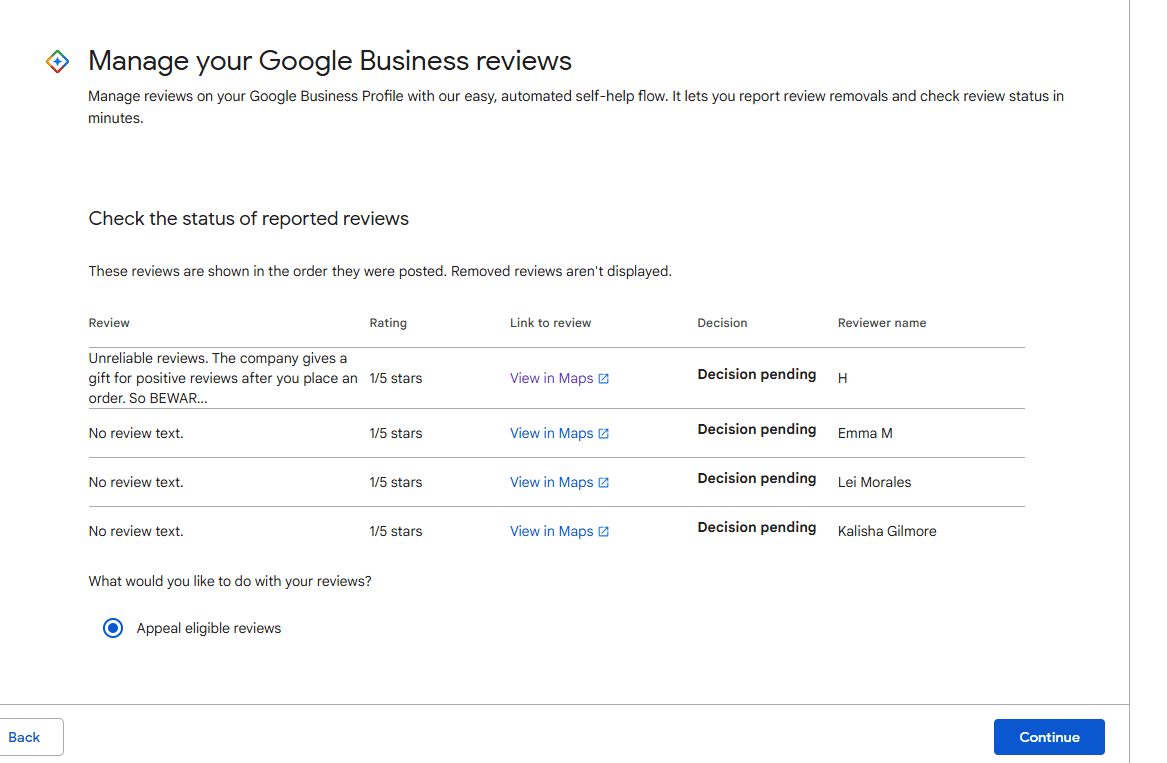Click 'No review text.' in Emma M row
Viewport: 1167px width, 763px height.
135,433
